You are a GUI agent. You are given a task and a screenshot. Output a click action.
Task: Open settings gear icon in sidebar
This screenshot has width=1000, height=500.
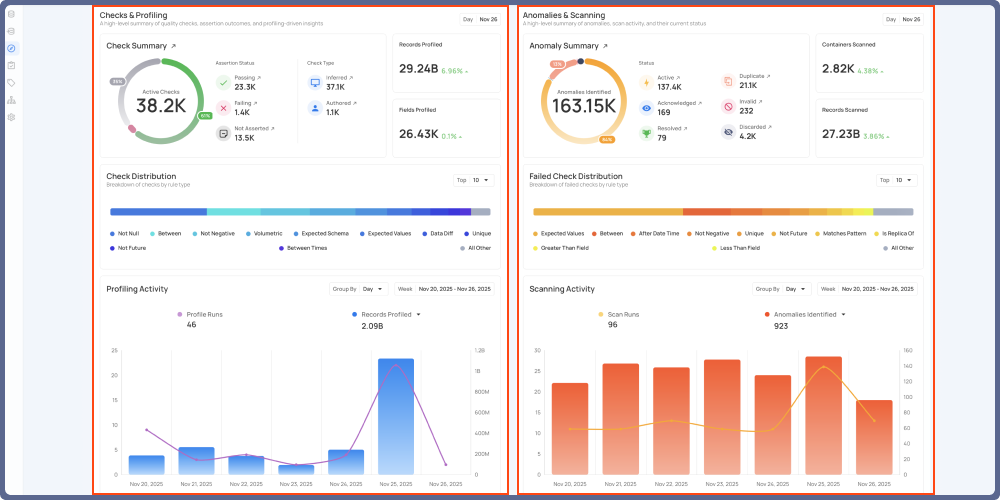(x=11, y=117)
